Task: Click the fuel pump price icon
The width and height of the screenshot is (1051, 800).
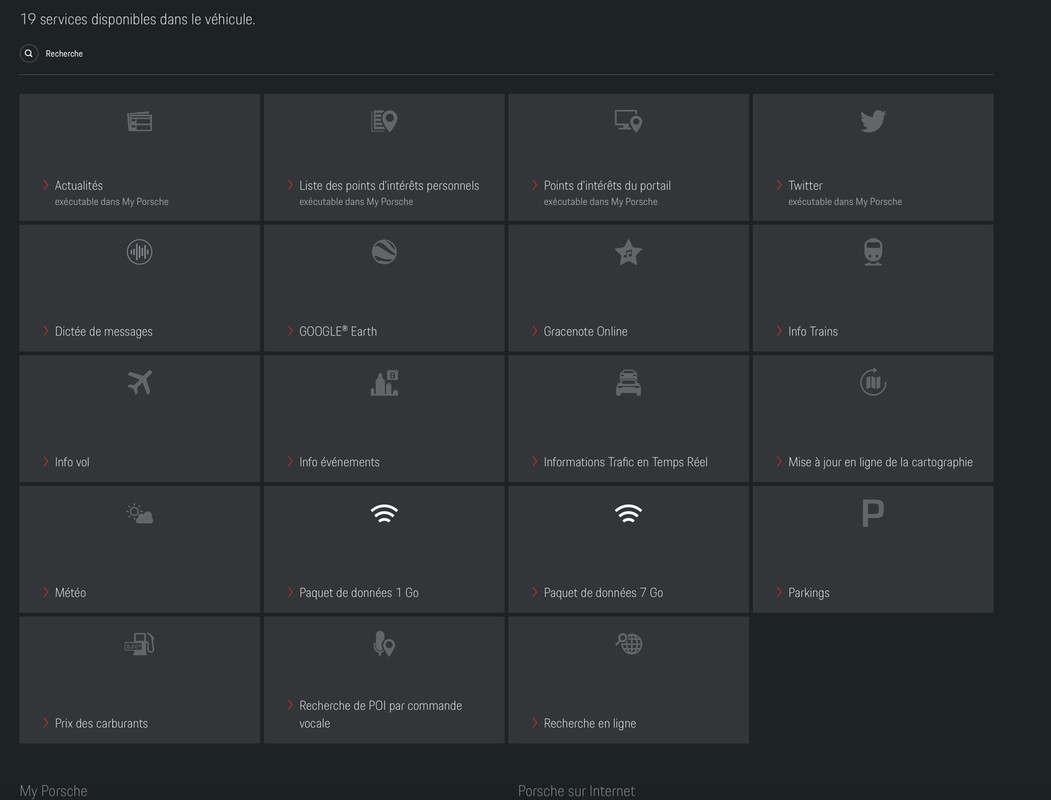Action: pyautogui.click(x=139, y=644)
